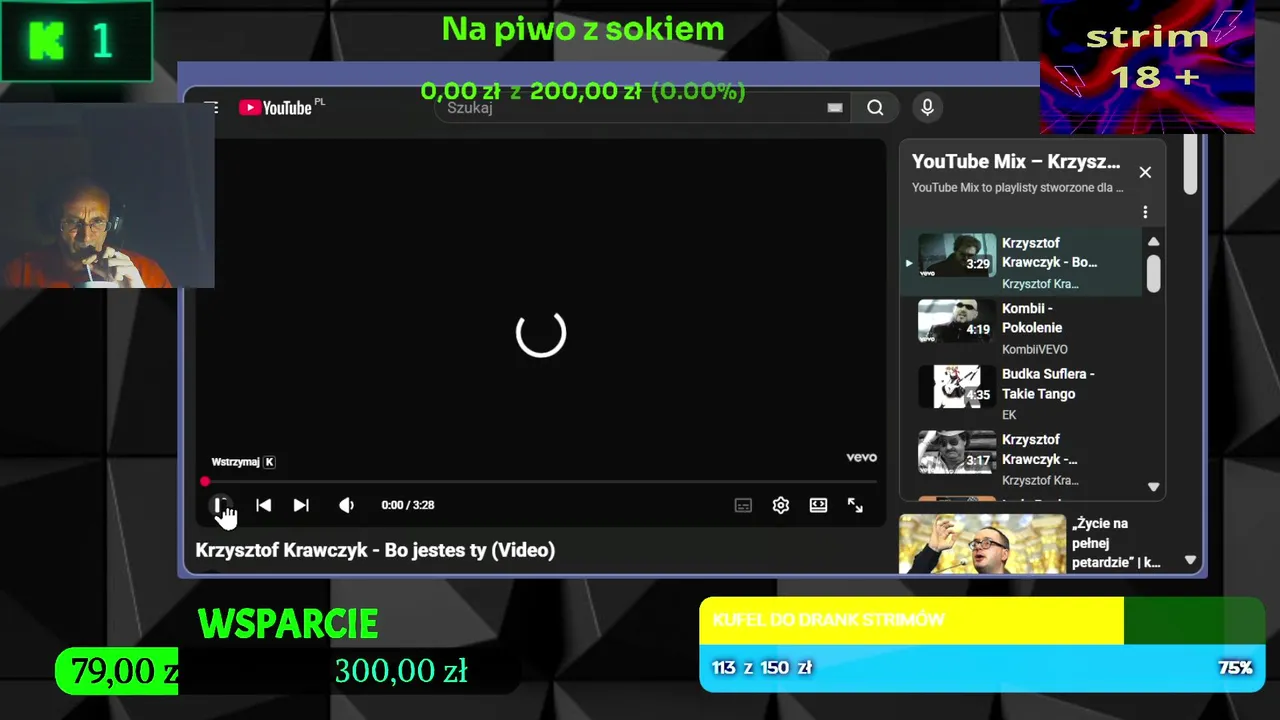Select Budka Suflera - Takie Tango title

point(1048,384)
